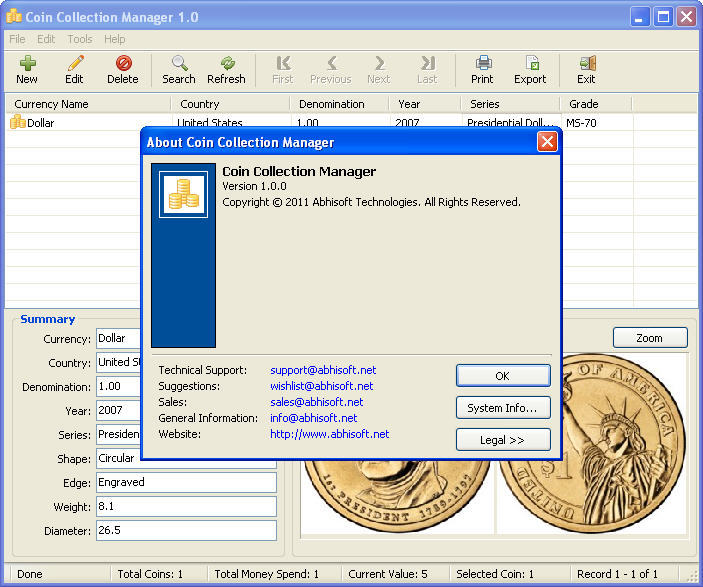Click the Summary group heading
This screenshot has width=703, height=587.
click(x=48, y=319)
